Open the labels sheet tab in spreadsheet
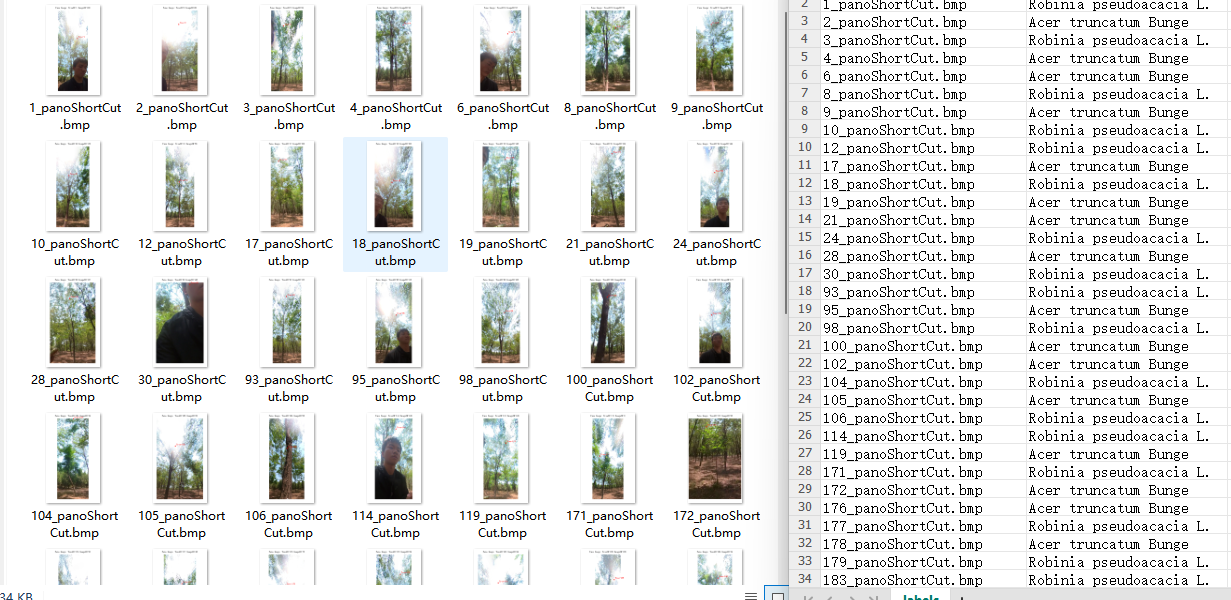 [x=920, y=597]
